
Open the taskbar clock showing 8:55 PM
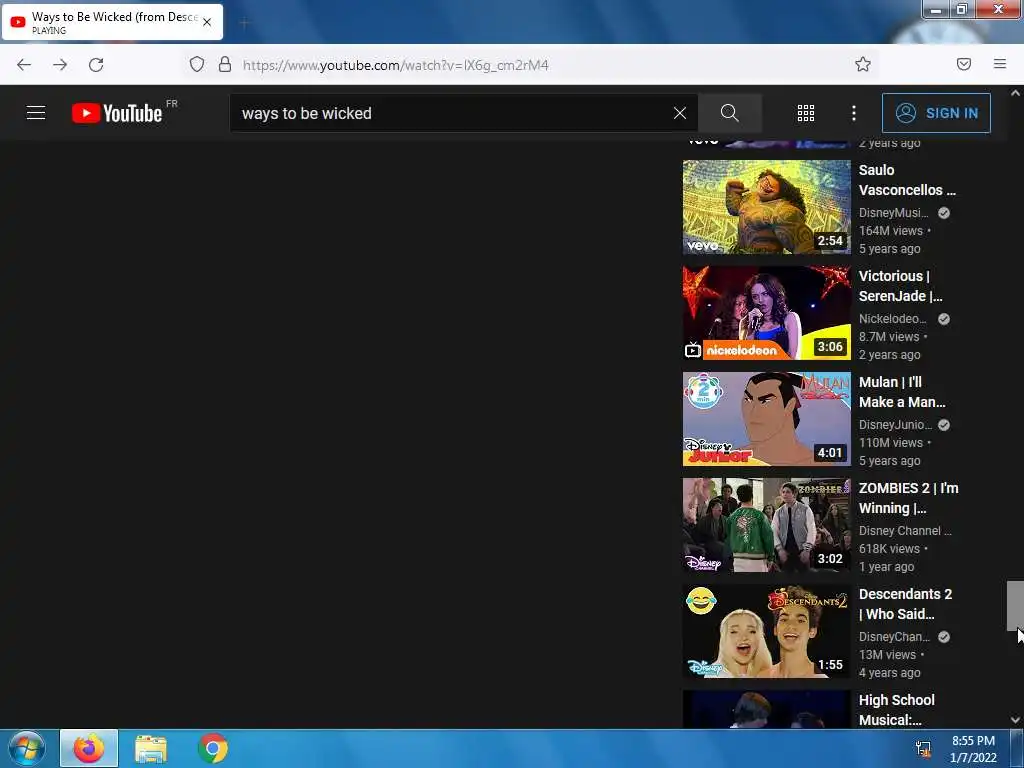[x=973, y=749]
